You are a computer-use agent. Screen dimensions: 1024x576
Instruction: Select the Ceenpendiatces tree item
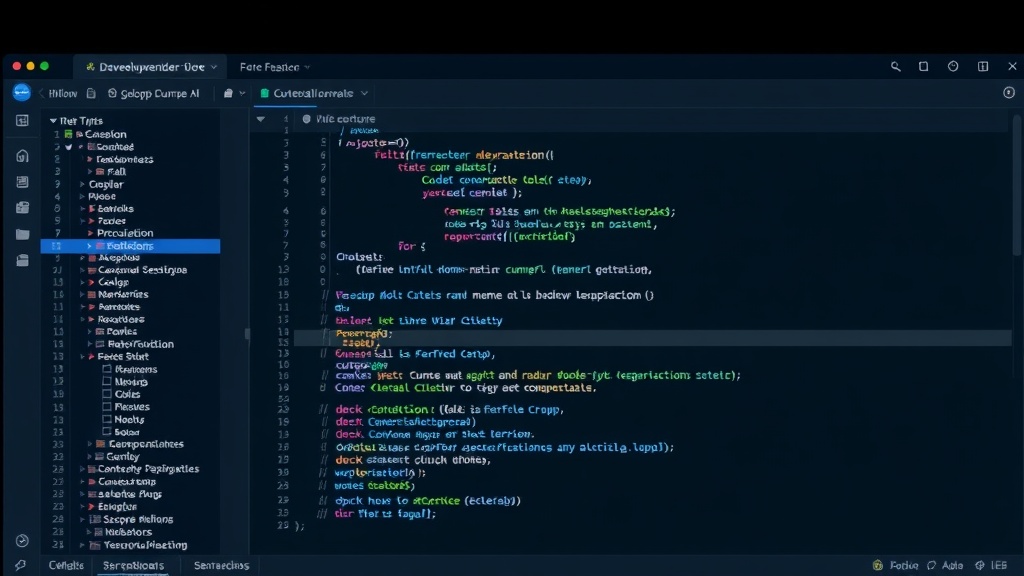(146, 444)
